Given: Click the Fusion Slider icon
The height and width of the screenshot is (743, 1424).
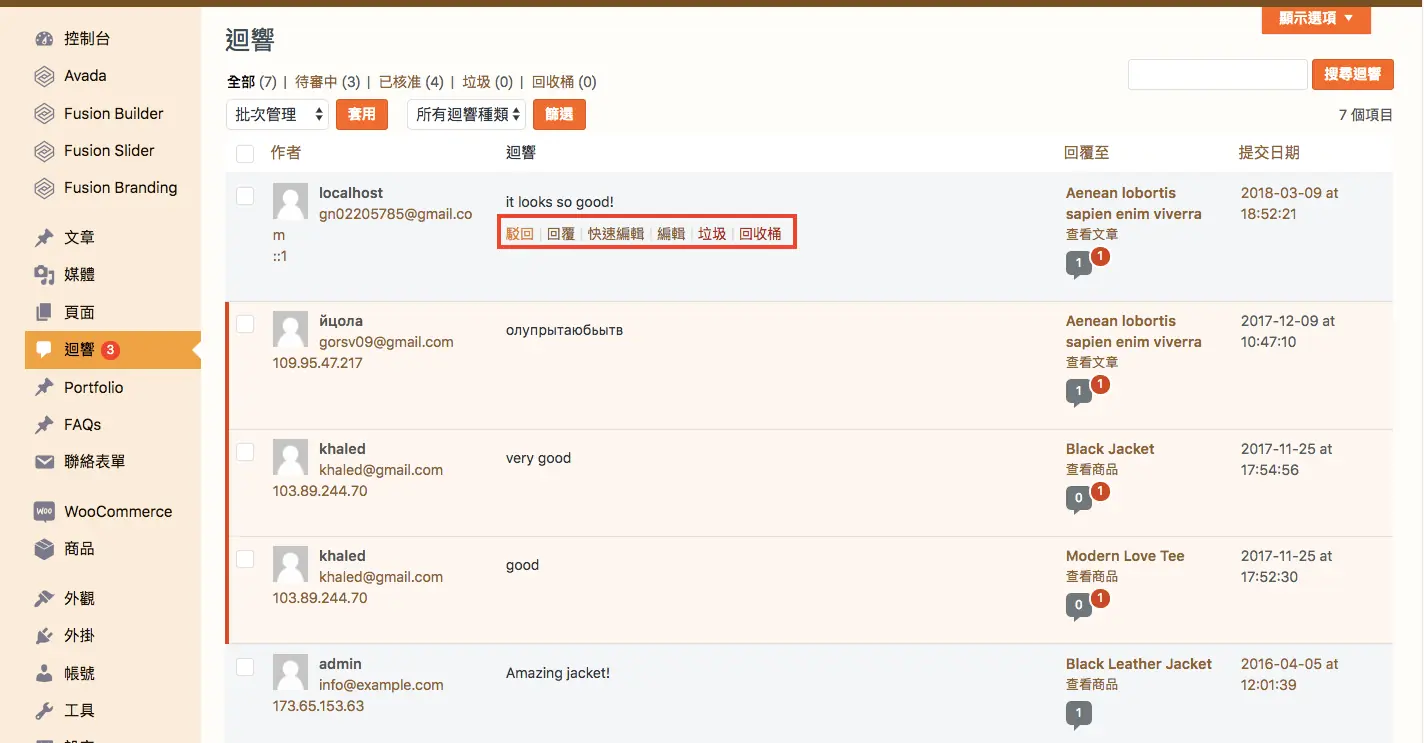Looking at the screenshot, I should pyautogui.click(x=44, y=151).
